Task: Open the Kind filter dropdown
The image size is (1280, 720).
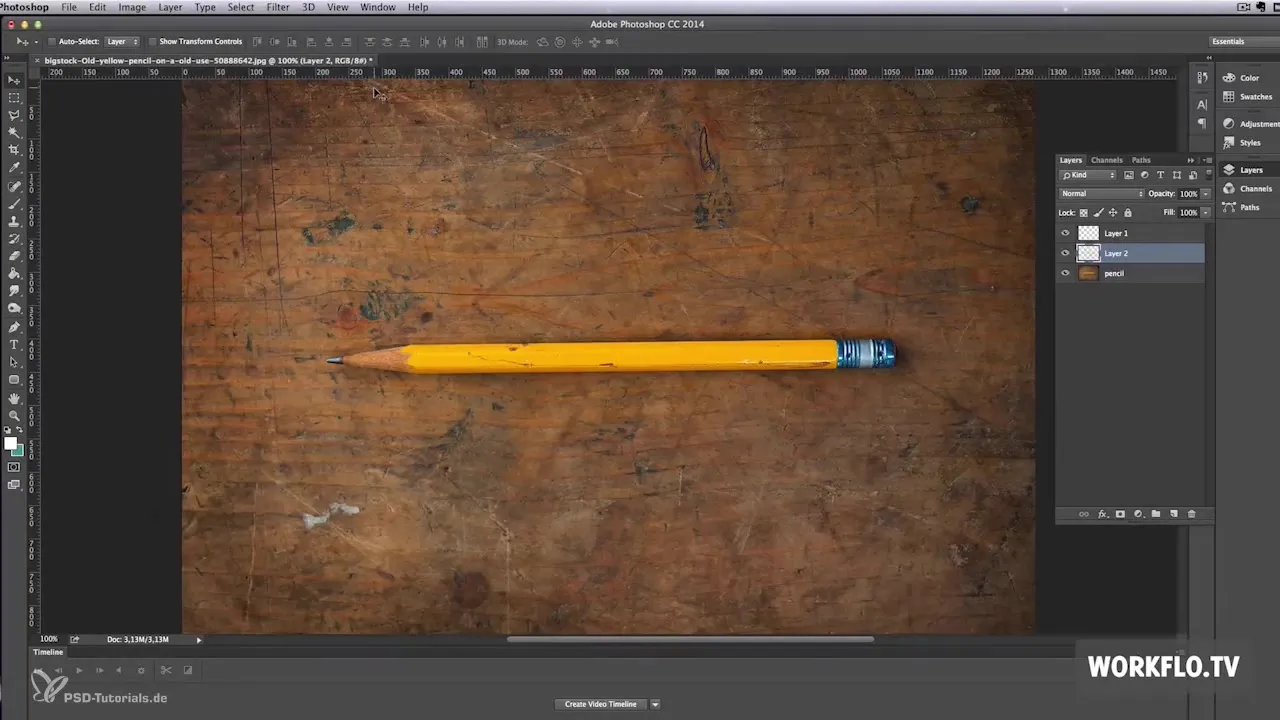Action: tap(1088, 175)
